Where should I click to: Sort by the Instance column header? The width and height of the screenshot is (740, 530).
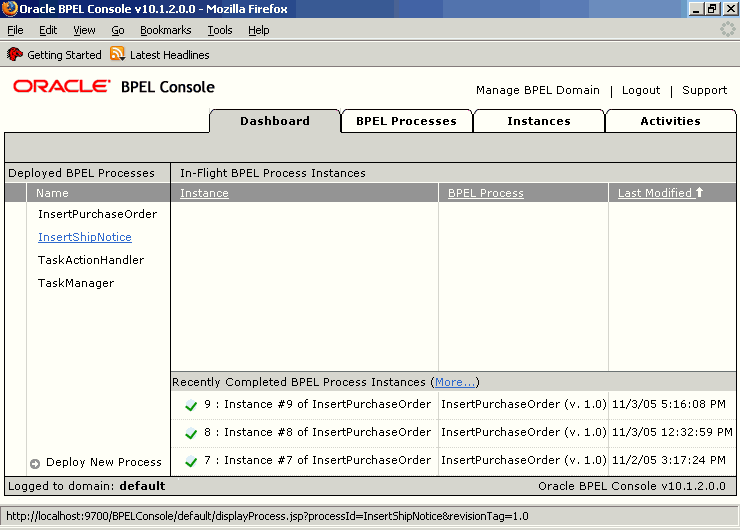coord(204,193)
